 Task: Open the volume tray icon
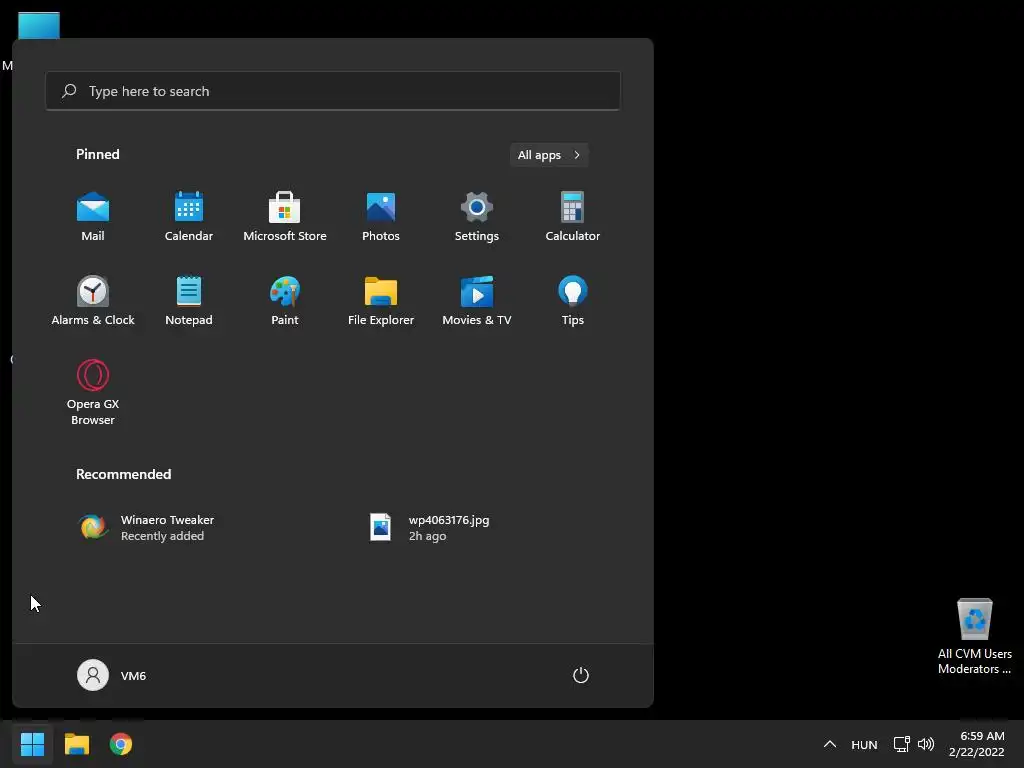pyautogui.click(x=925, y=744)
